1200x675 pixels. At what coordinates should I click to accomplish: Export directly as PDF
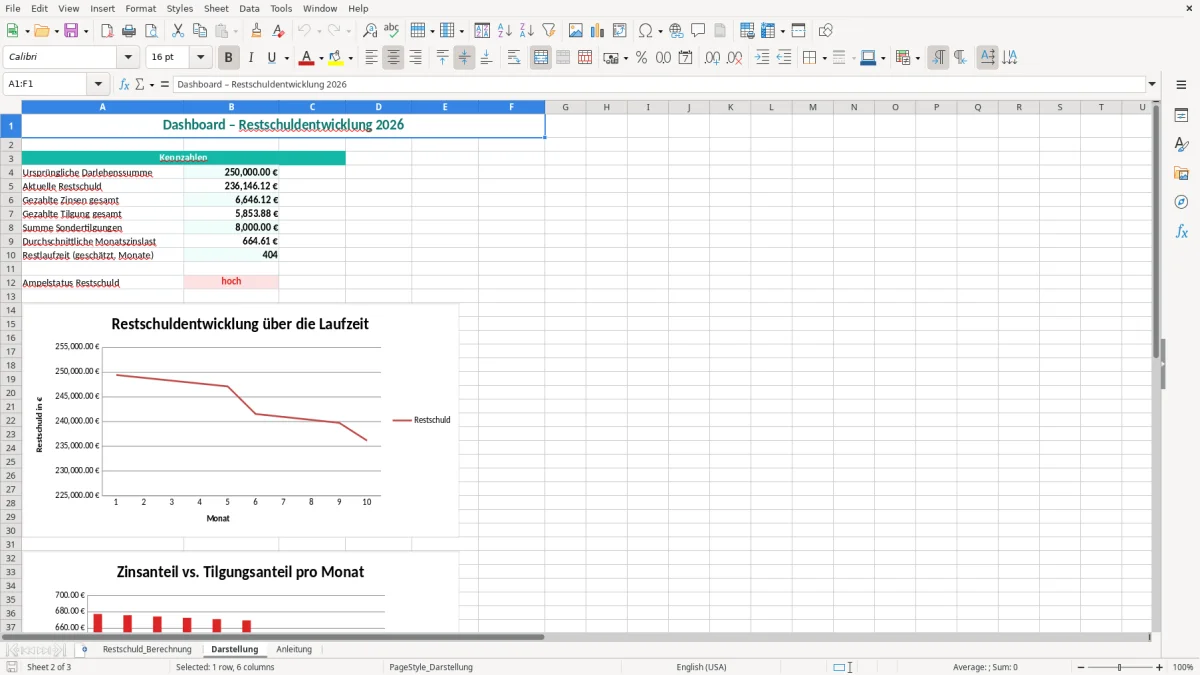(x=107, y=31)
